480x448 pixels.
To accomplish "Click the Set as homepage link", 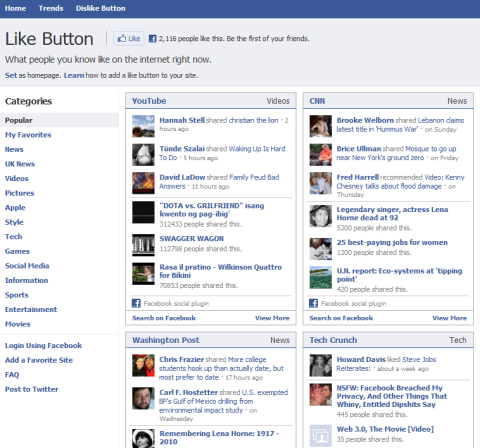I will pyautogui.click(x=11, y=75).
